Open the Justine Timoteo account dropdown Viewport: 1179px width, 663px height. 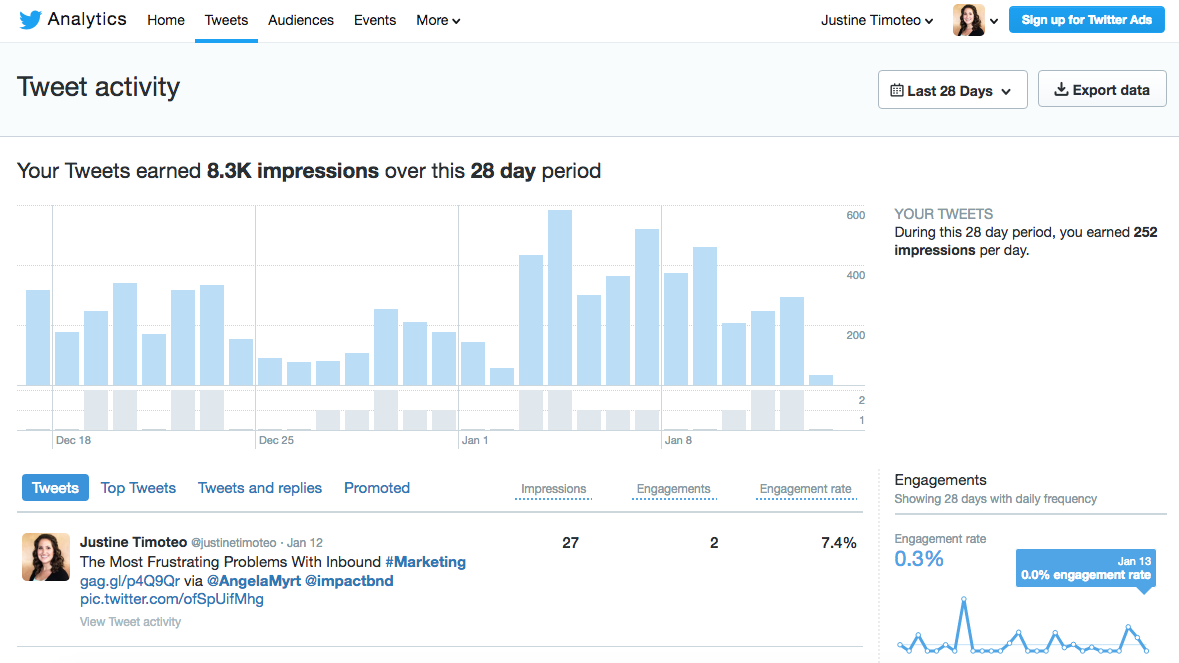(877, 20)
